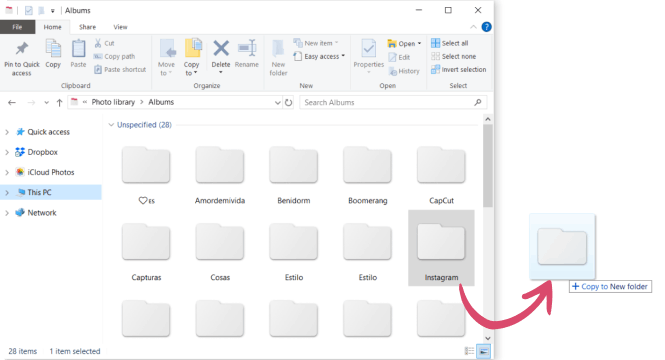Open New item dropdown

[x=316, y=43]
